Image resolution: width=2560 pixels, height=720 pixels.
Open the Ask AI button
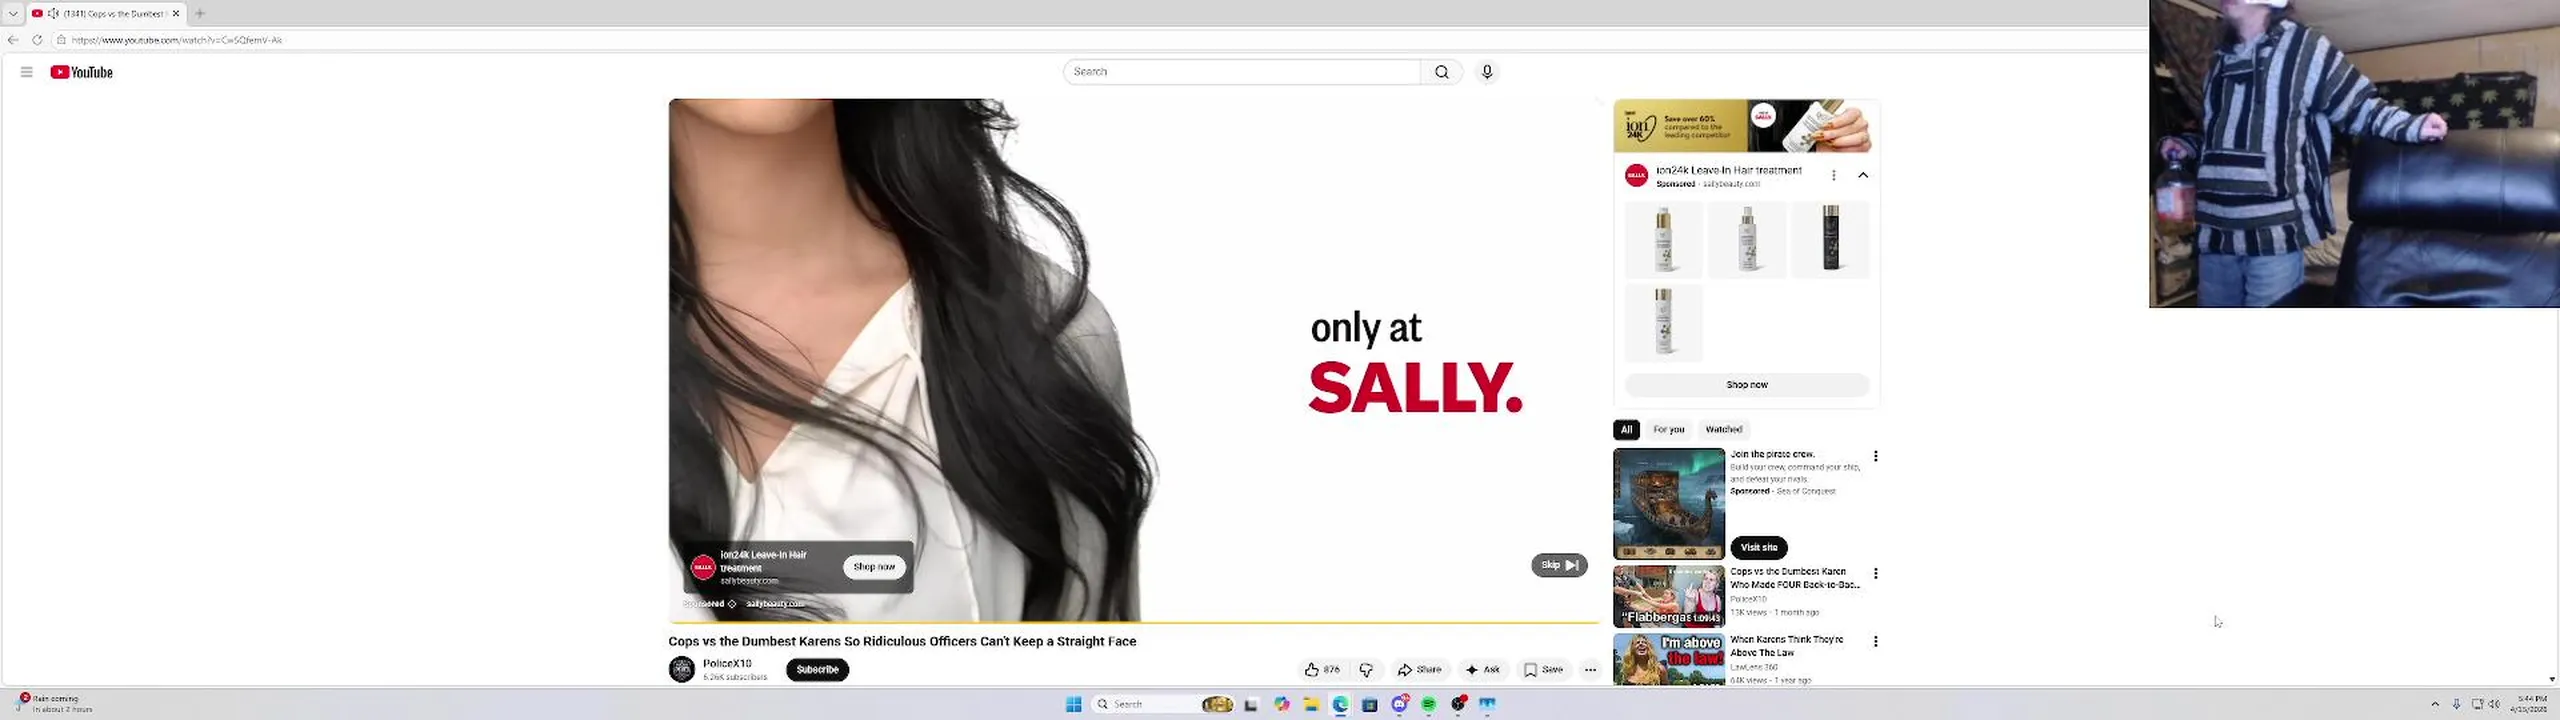[1482, 670]
